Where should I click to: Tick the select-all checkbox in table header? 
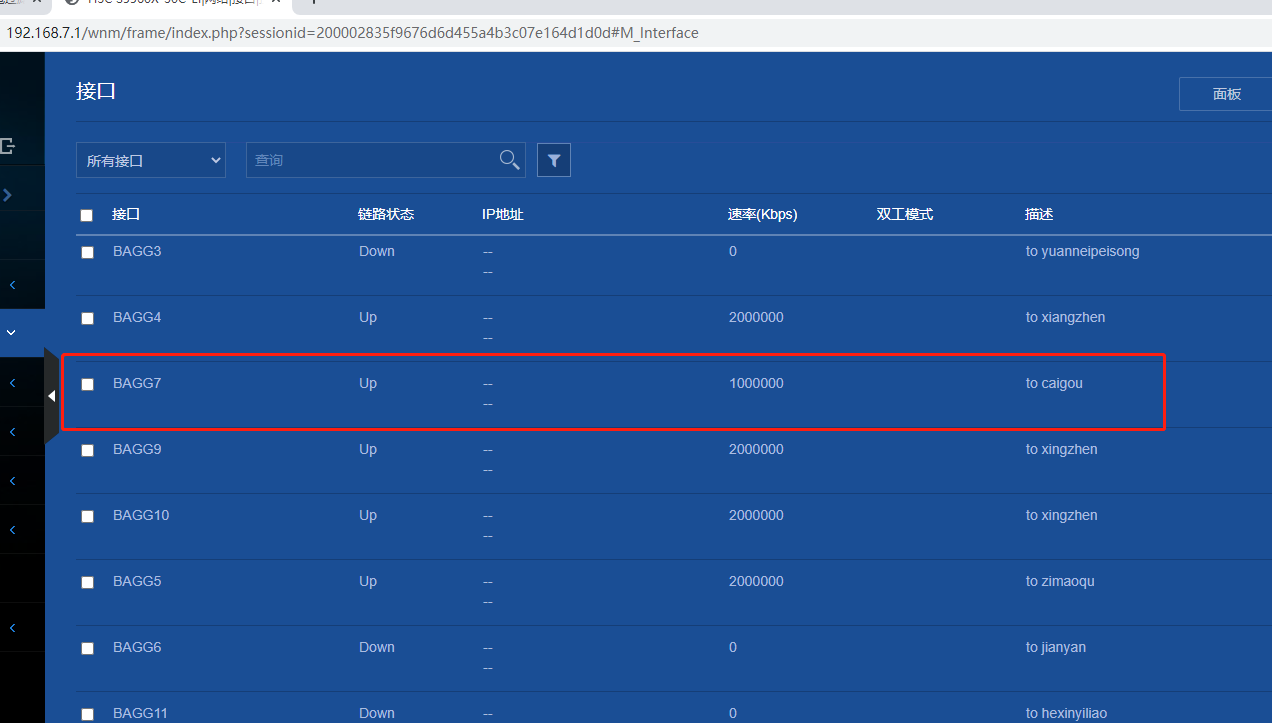[86, 215]
